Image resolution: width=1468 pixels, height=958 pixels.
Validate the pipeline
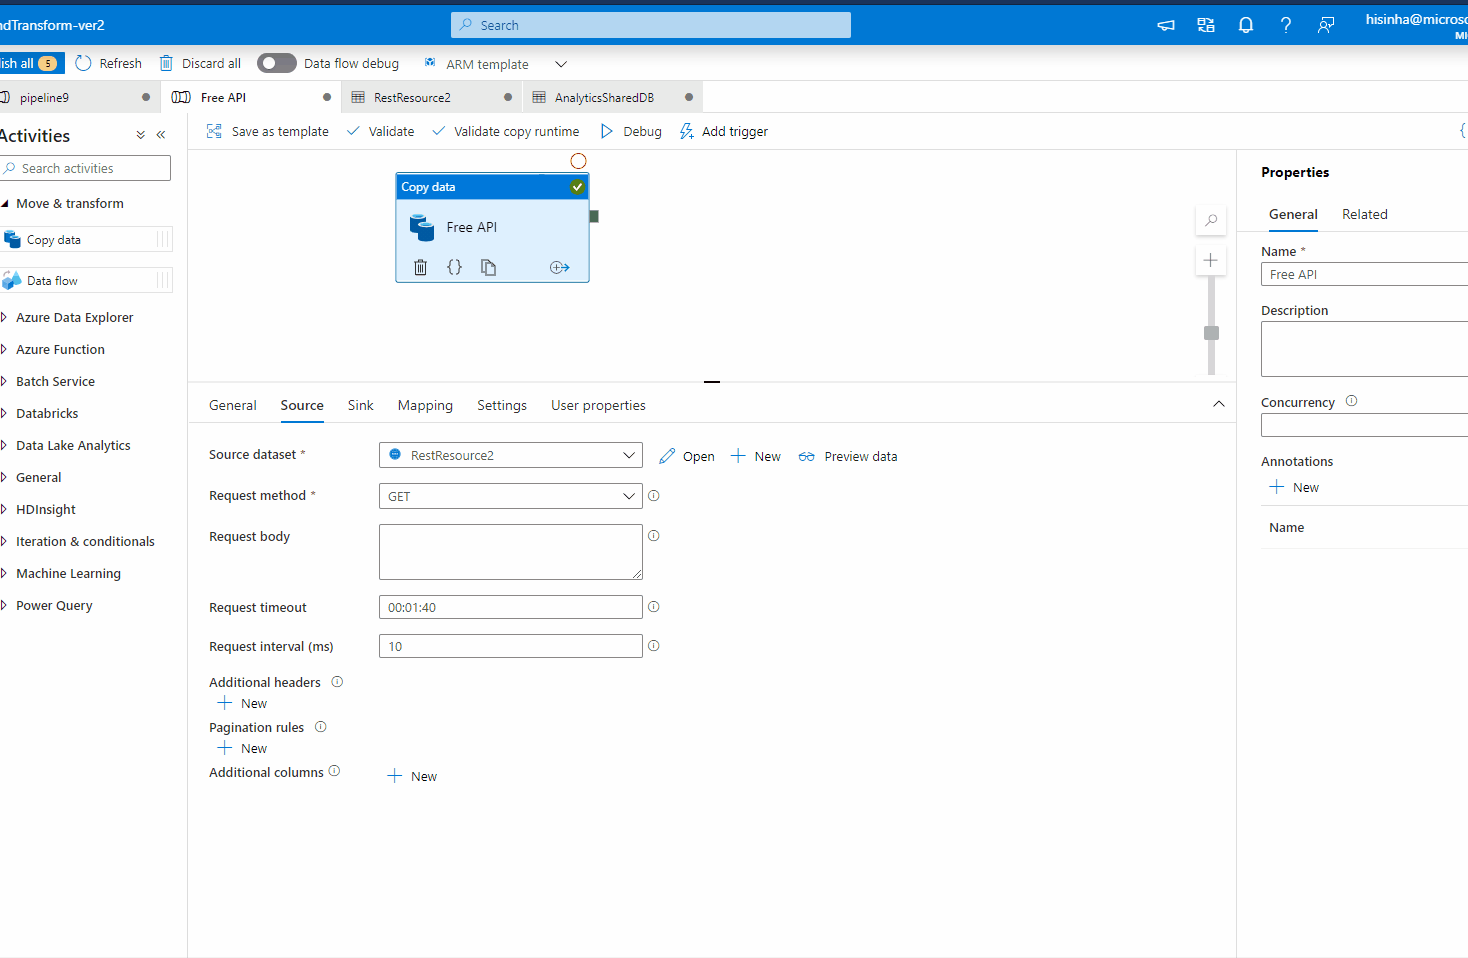tap(380, 131)
